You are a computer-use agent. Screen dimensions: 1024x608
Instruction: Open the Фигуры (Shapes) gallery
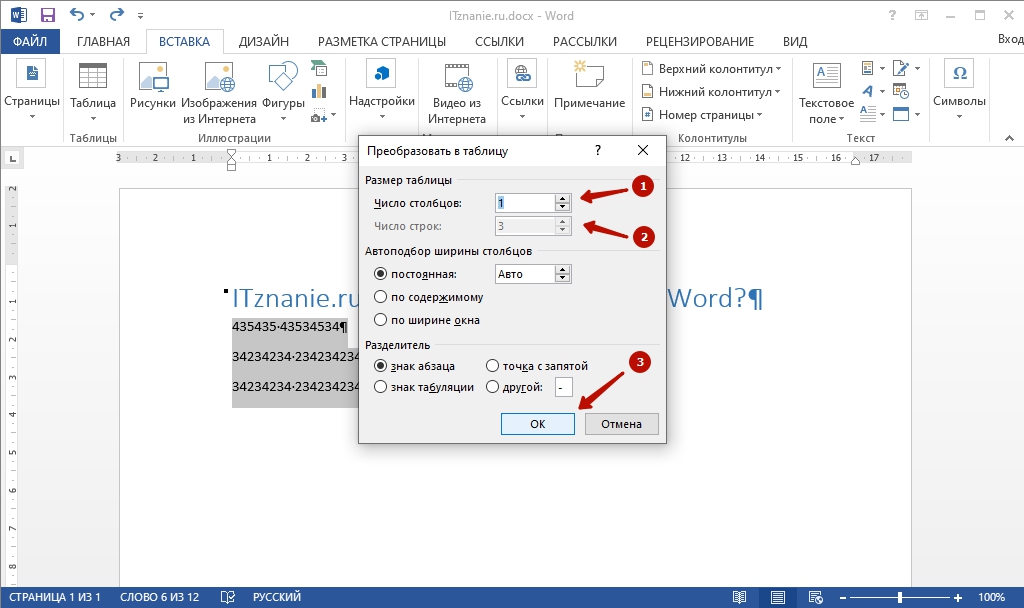pyautogui.click(x=283, y=91)
